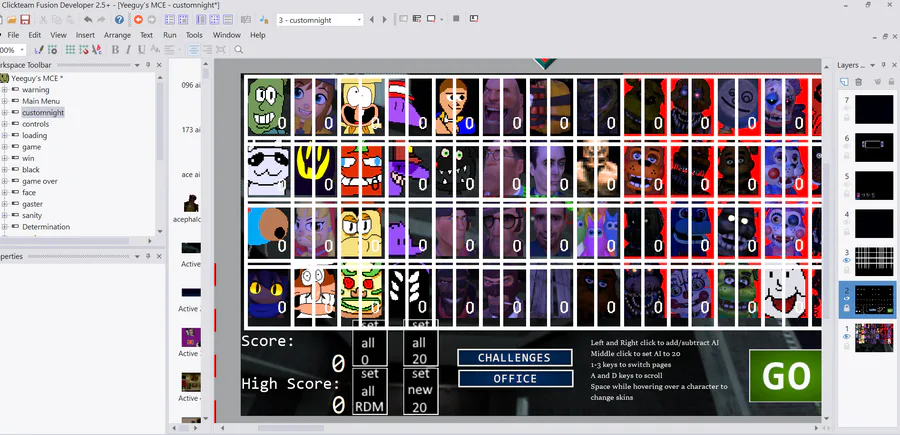Create a new layer in Layers panel
Screen dimensions: 900x435
844,82
